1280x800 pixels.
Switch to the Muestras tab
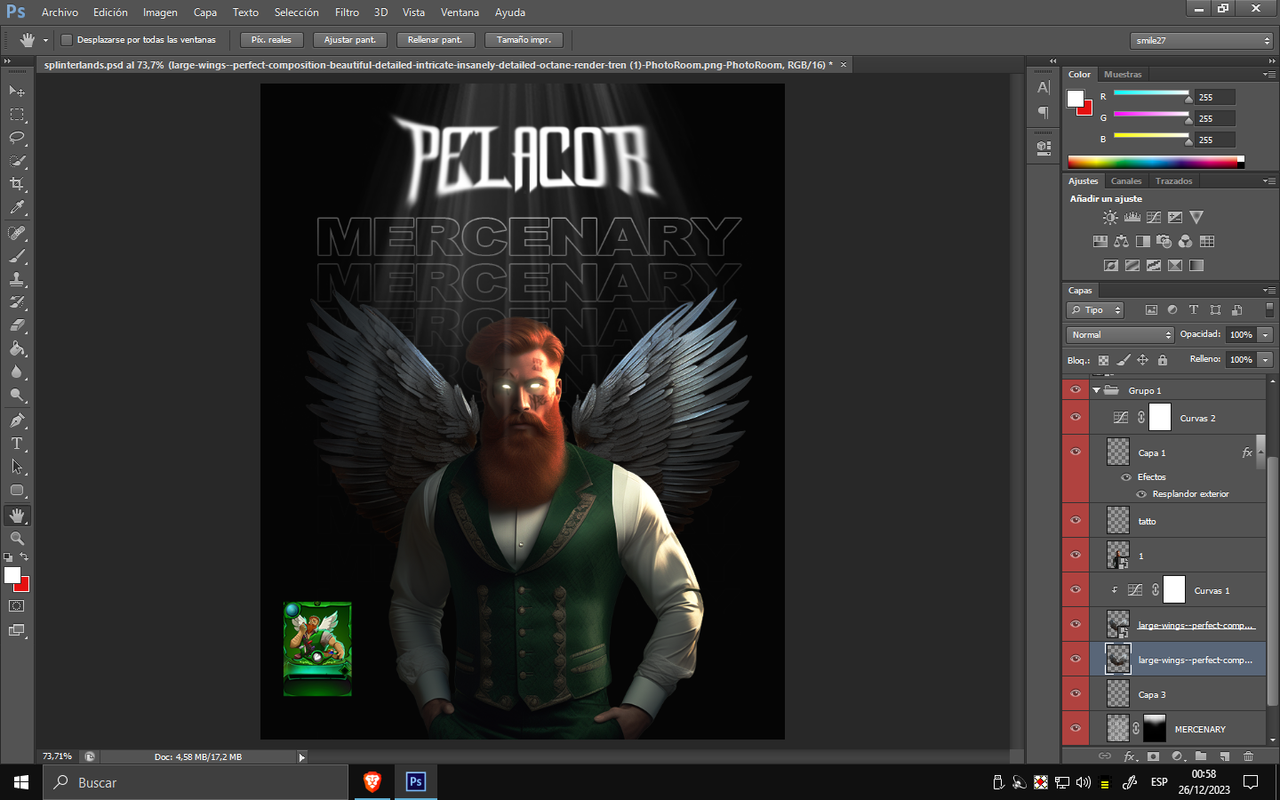[1123, 74]
